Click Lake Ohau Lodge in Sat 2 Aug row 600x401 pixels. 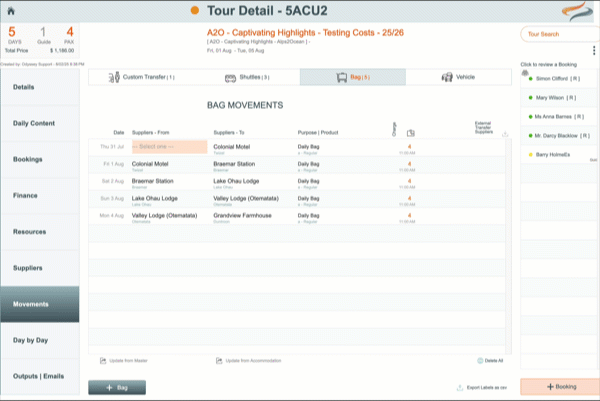236,181
